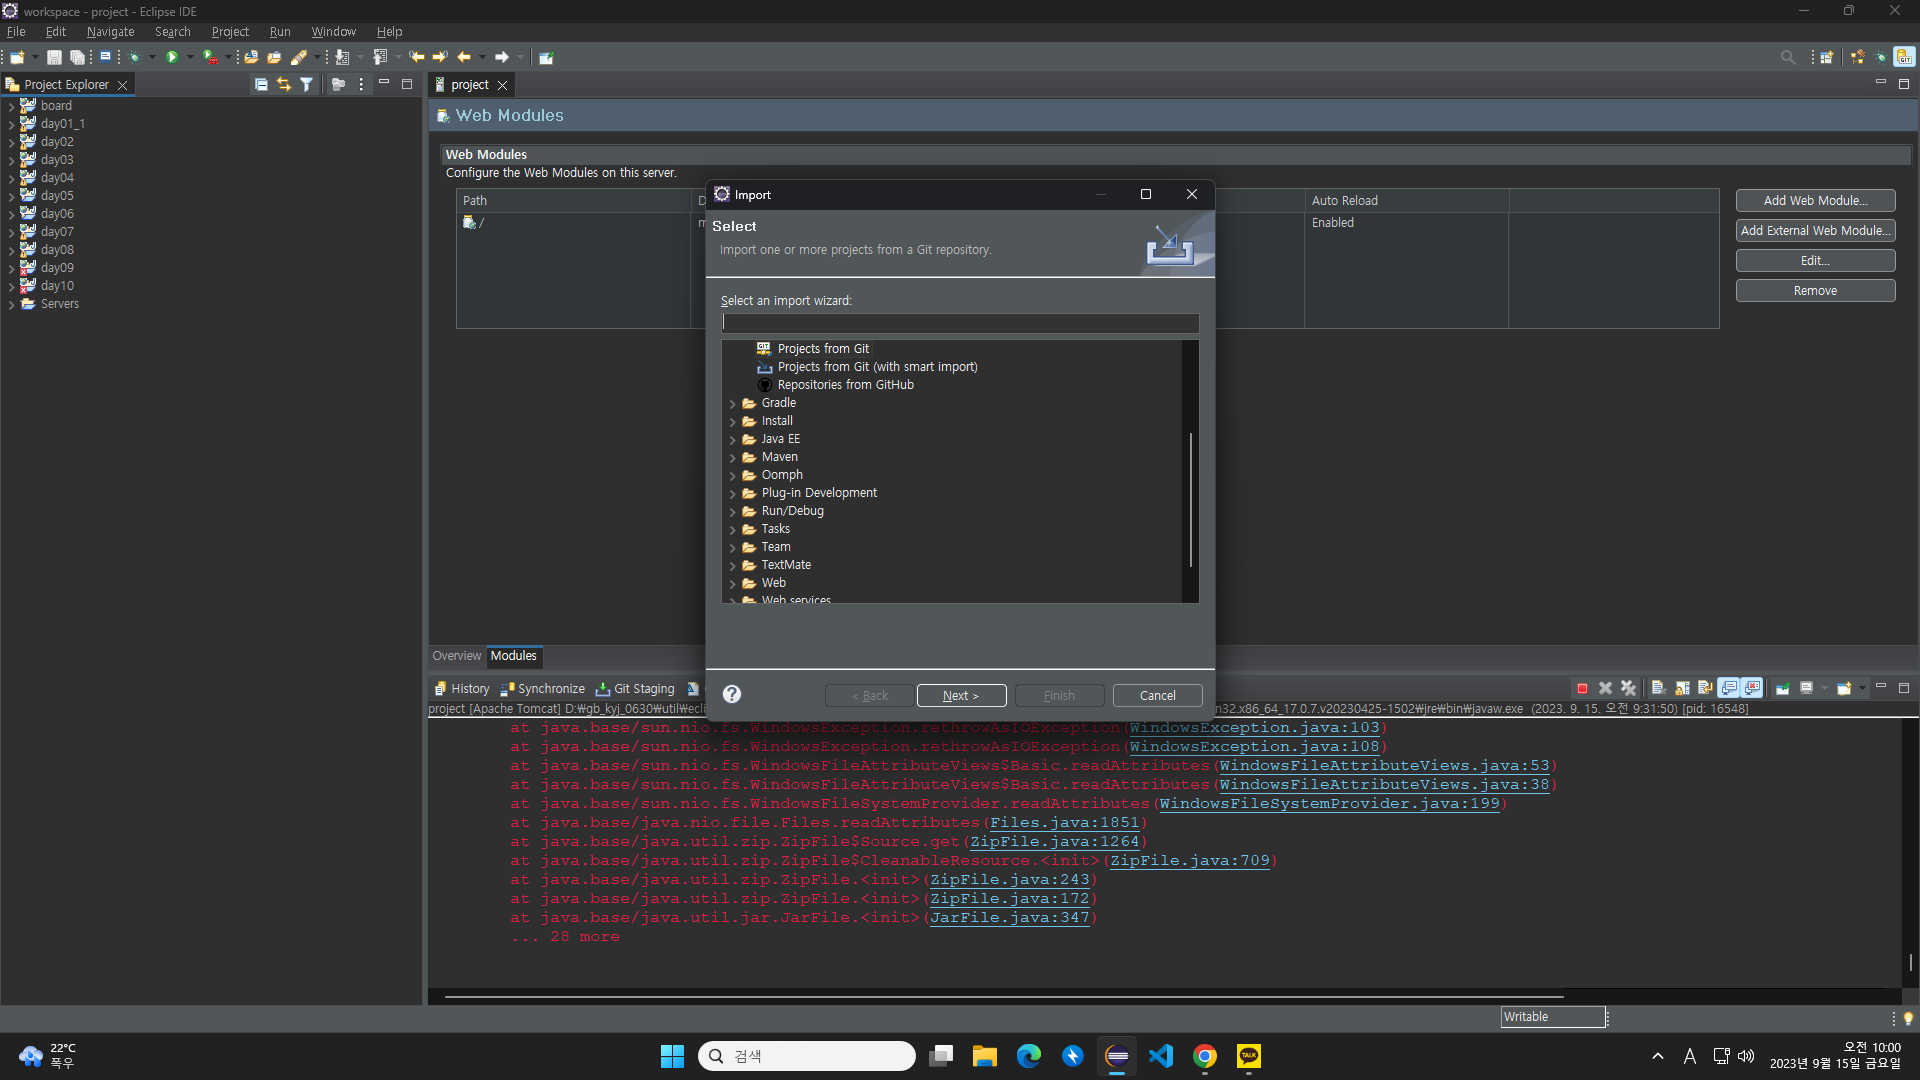This screenshot has width=1920, height=1080.
Task: Click the Next Edit Location icon
Action: click(x=439, y=57)
